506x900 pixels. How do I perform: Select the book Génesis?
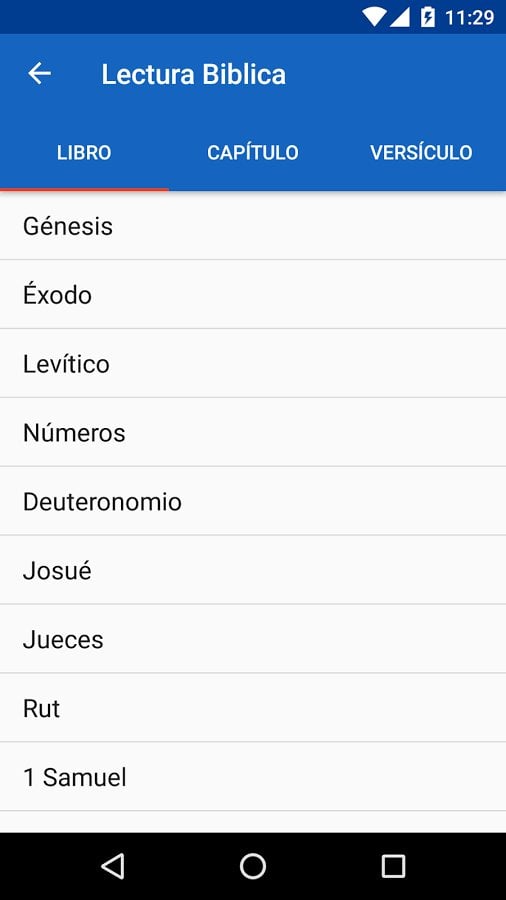(253, 226)
